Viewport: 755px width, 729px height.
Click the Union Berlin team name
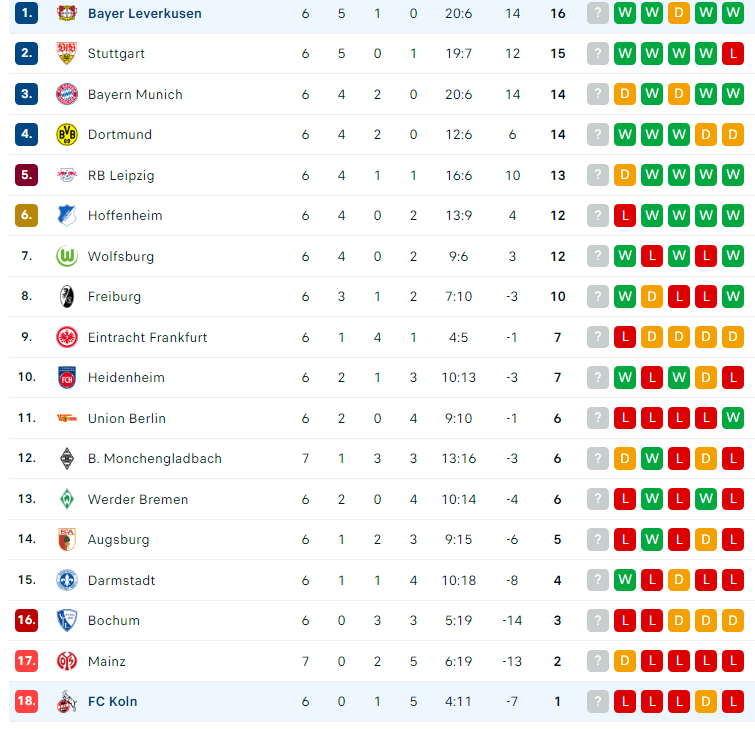point(127,418)
